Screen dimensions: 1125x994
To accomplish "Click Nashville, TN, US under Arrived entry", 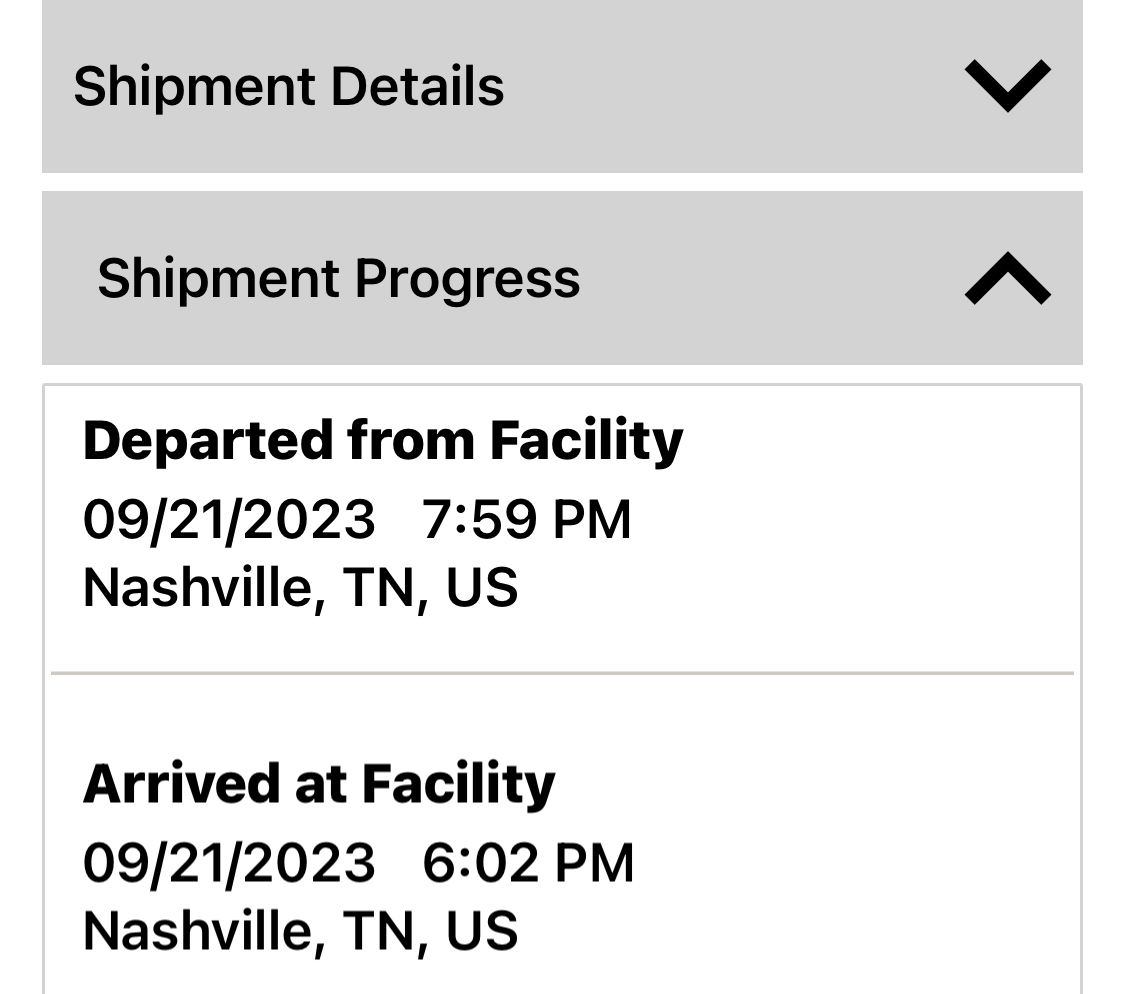I will coord(300,930).
